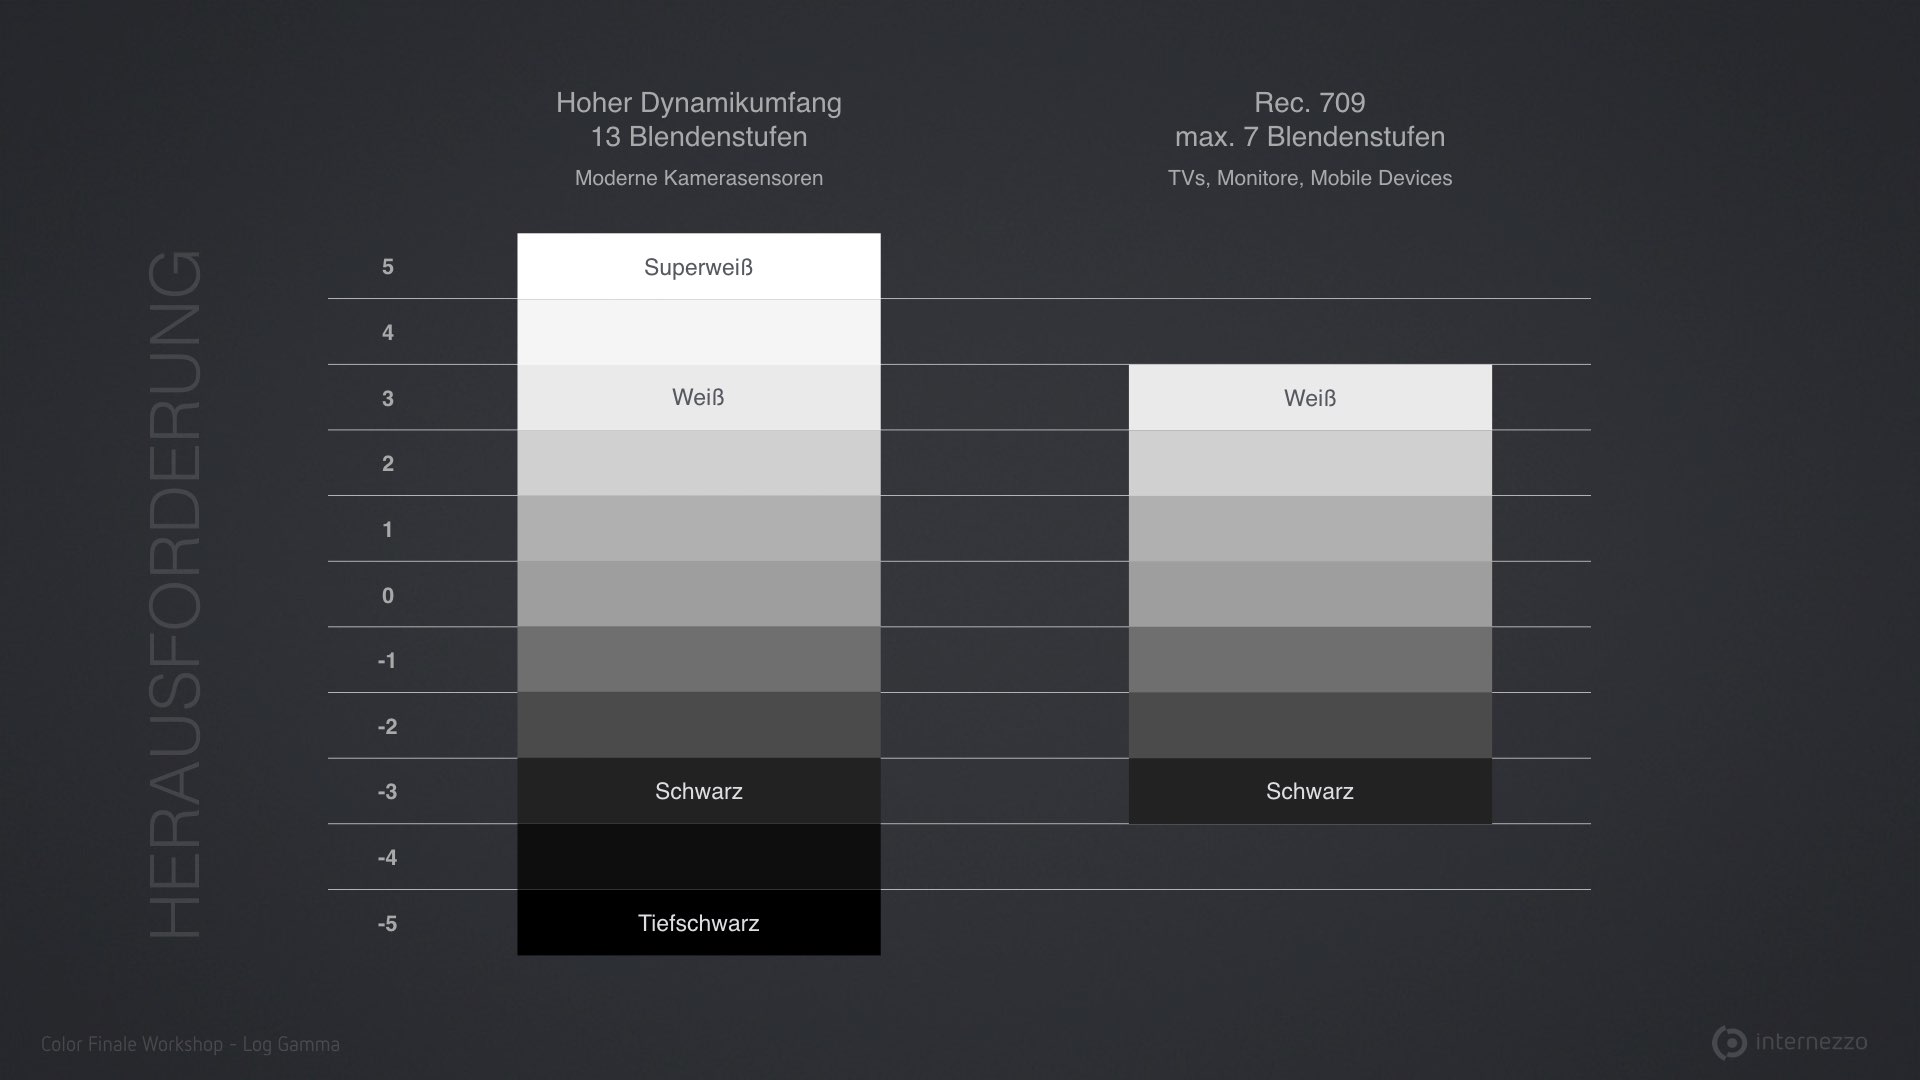Click the scale value '0'

388,595
